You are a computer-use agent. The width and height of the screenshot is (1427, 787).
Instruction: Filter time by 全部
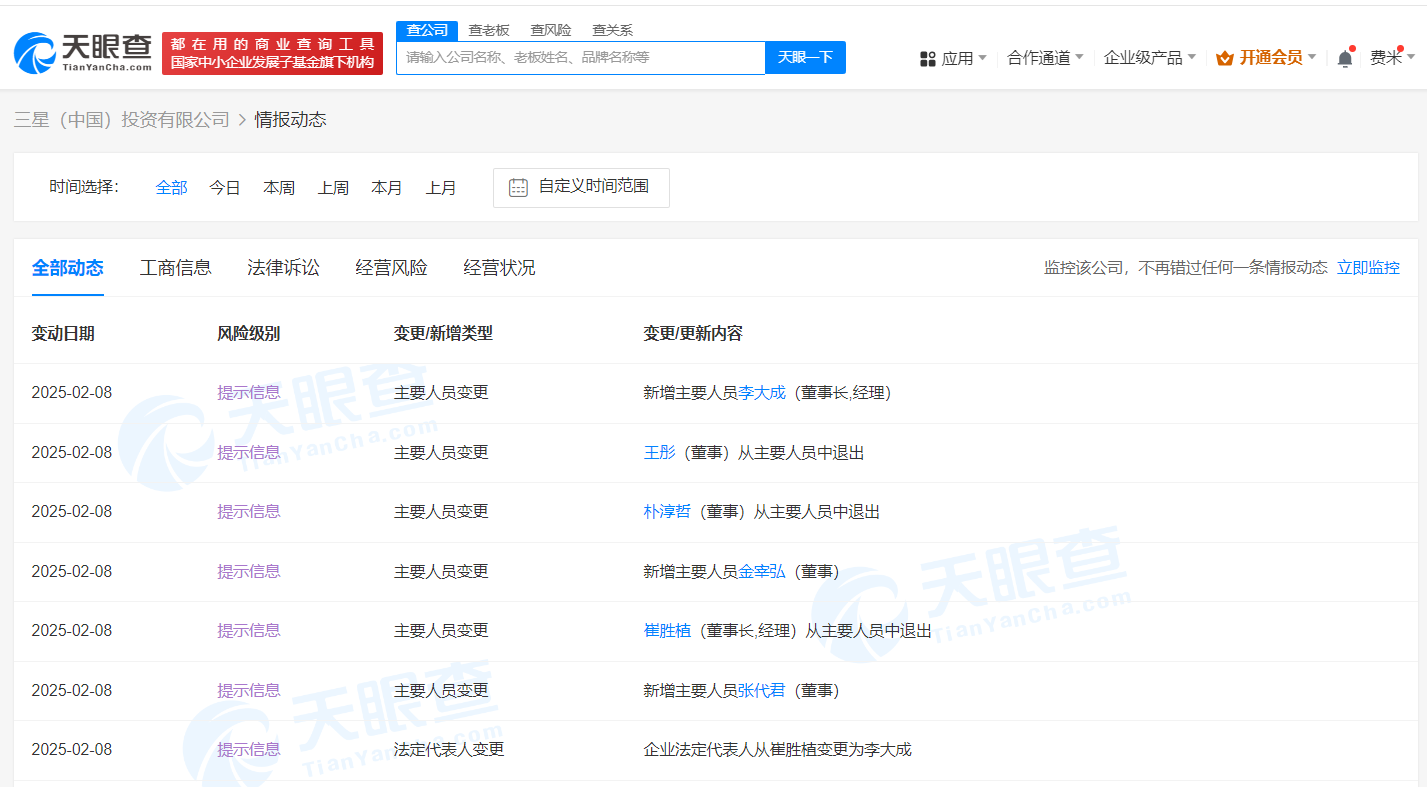[171, 187]
